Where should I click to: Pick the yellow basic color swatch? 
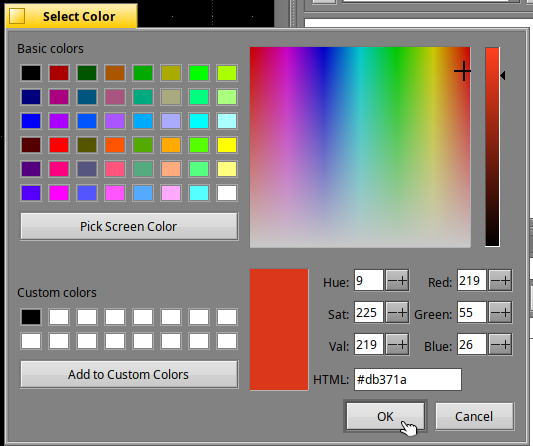(227, 145)
